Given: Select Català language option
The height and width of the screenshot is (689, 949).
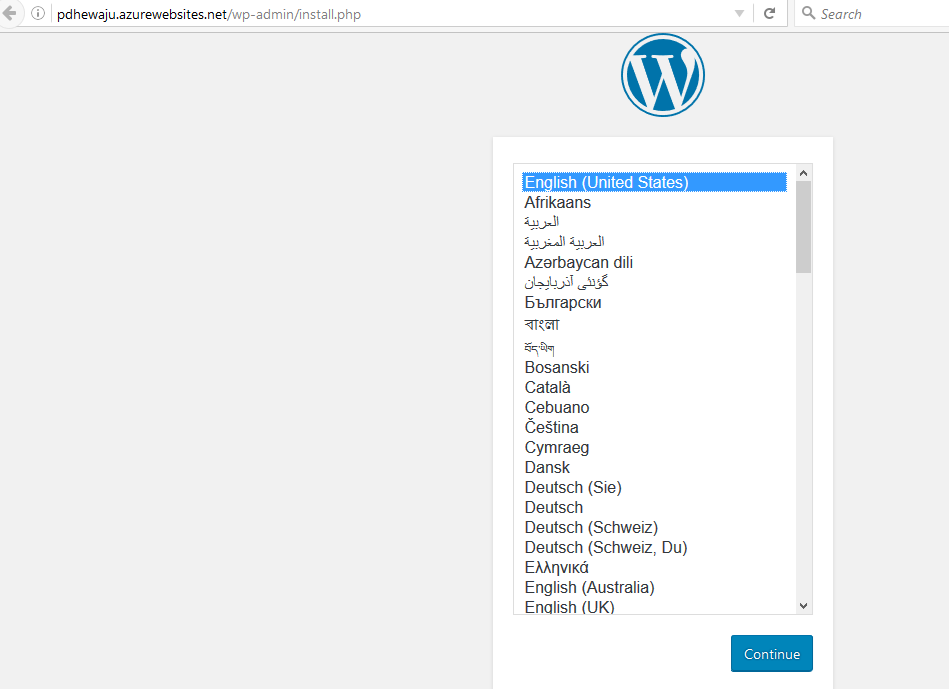Looking at the screenshot, I should [654, 387].
